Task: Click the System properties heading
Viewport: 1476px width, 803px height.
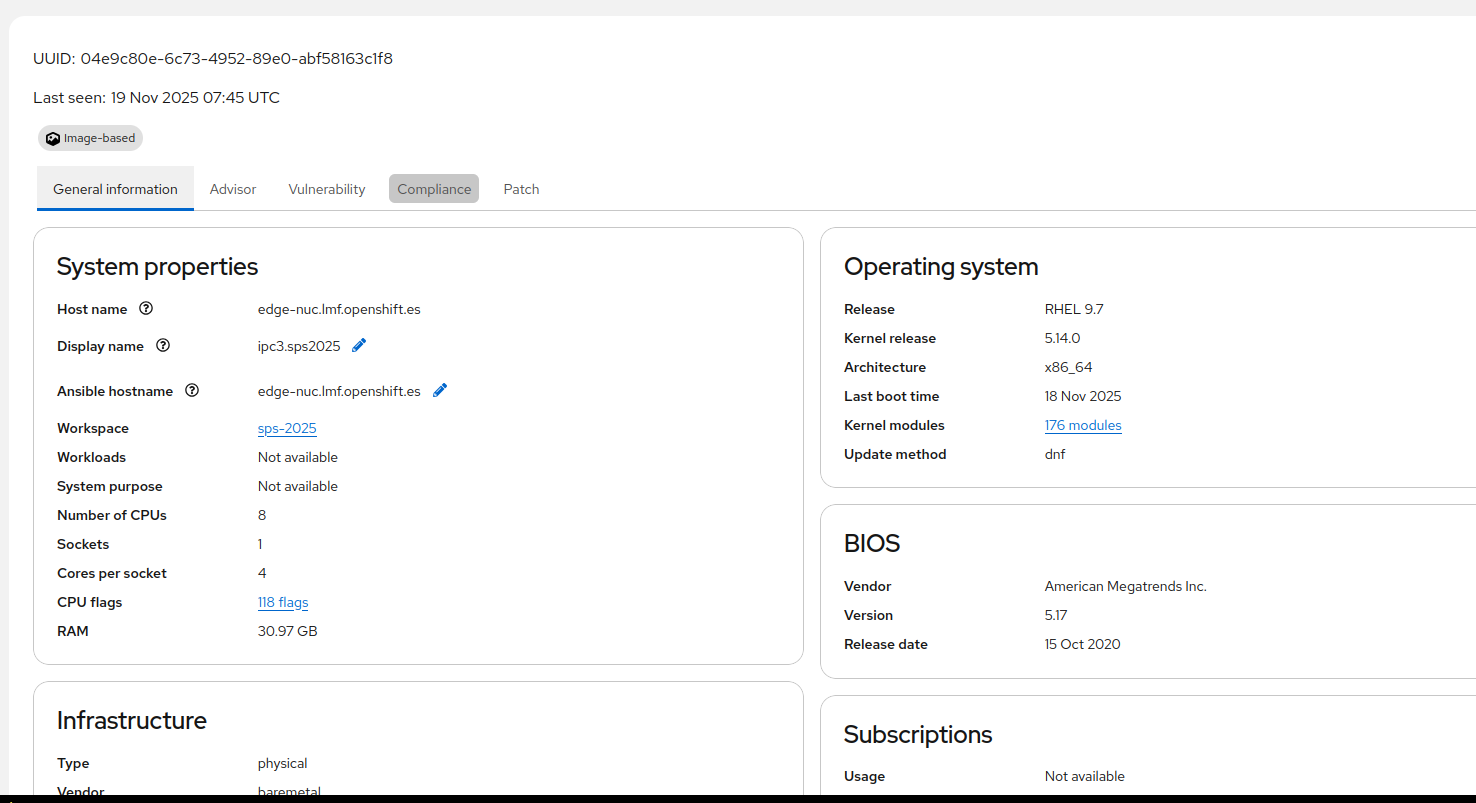Action: pos(157,267)
